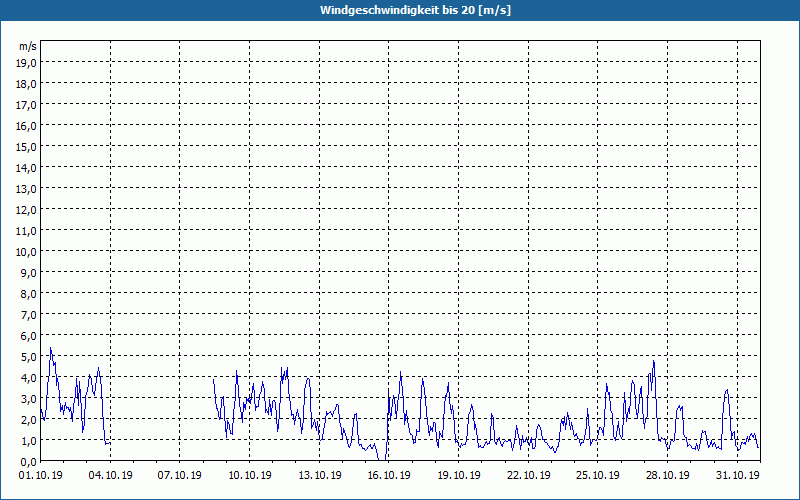The height and width of the screenshot is (500, 800).
Task: Select the 14,0 y-axis label
Action: pyautogui.click(x=28, y=167)
